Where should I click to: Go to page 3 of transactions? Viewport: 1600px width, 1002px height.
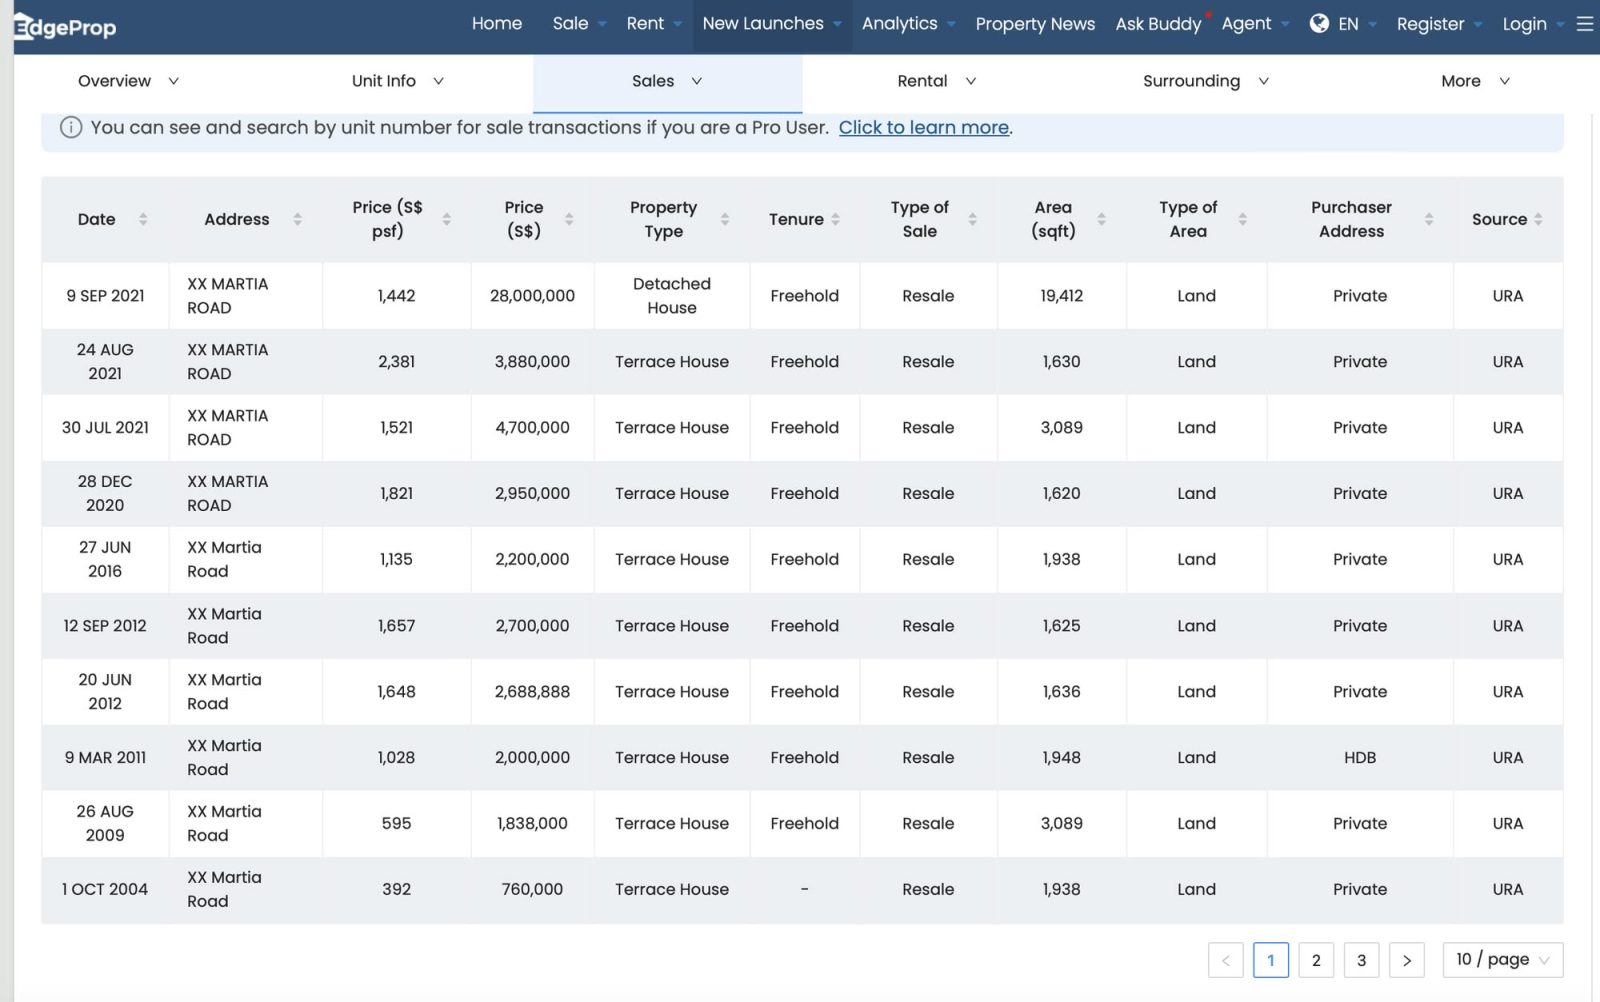(x=1361, y=960)
